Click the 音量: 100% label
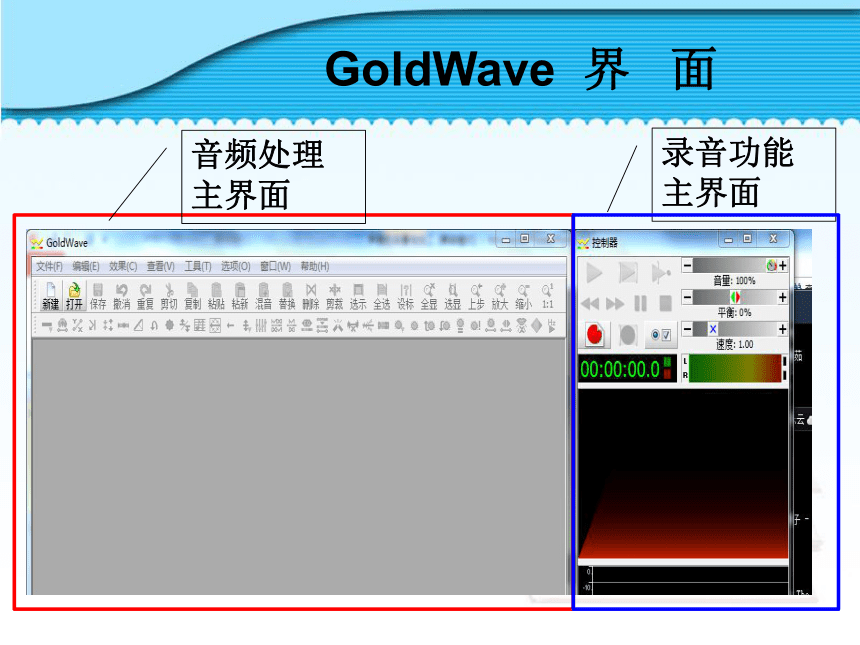Viewport: 860px width, 645px height. pyautogui.click(x=734, y=281)
